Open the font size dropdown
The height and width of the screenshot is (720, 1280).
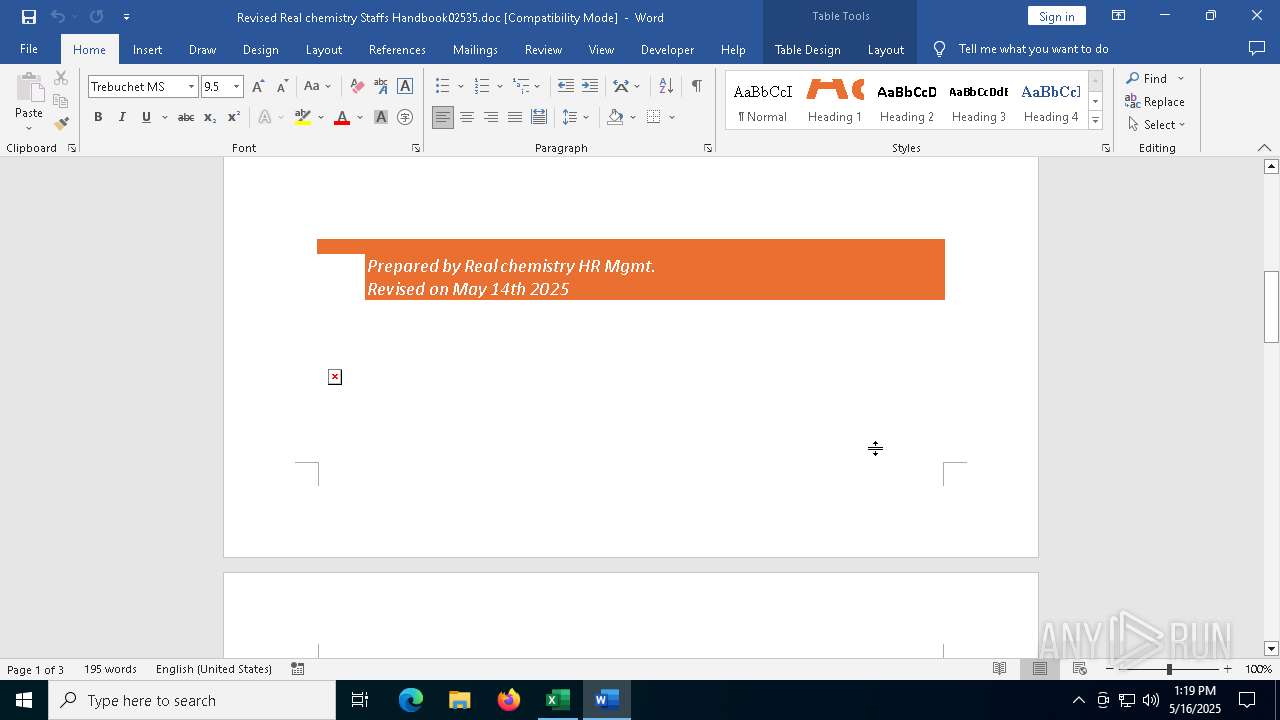pos(236,87)
